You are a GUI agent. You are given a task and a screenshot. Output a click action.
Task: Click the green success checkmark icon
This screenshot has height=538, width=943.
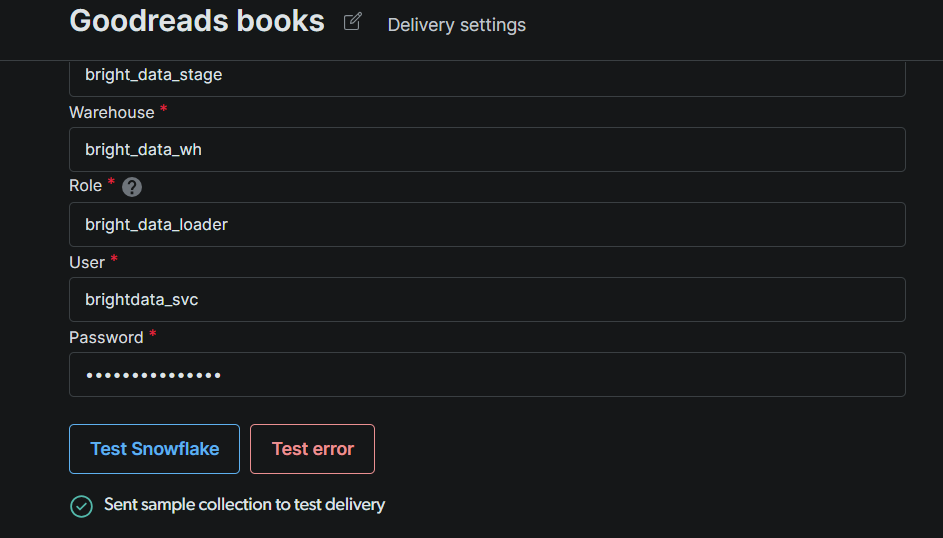pyautogui.click(x=81, y=506)
